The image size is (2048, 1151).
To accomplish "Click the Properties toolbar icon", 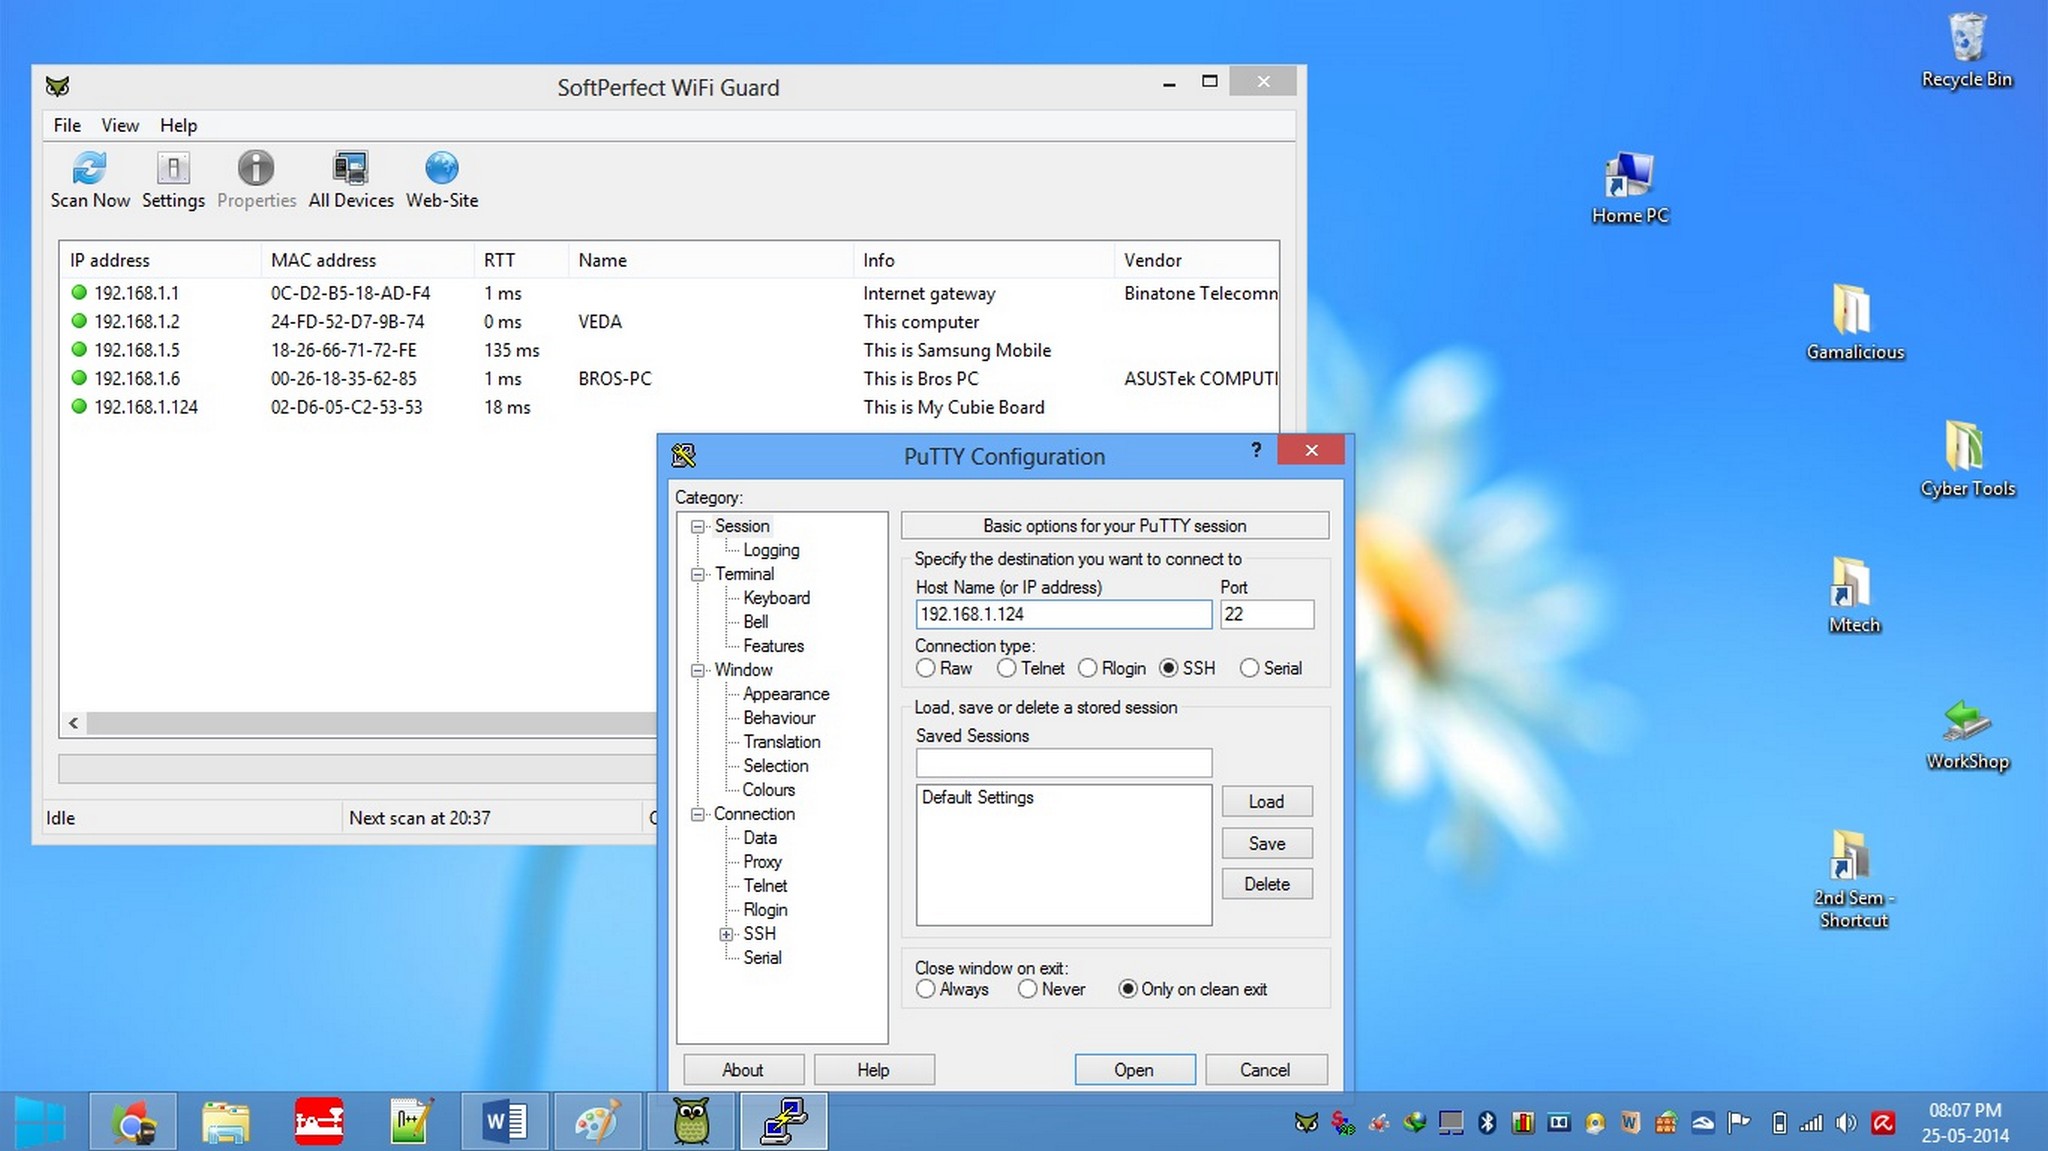I will click(256, 180).
